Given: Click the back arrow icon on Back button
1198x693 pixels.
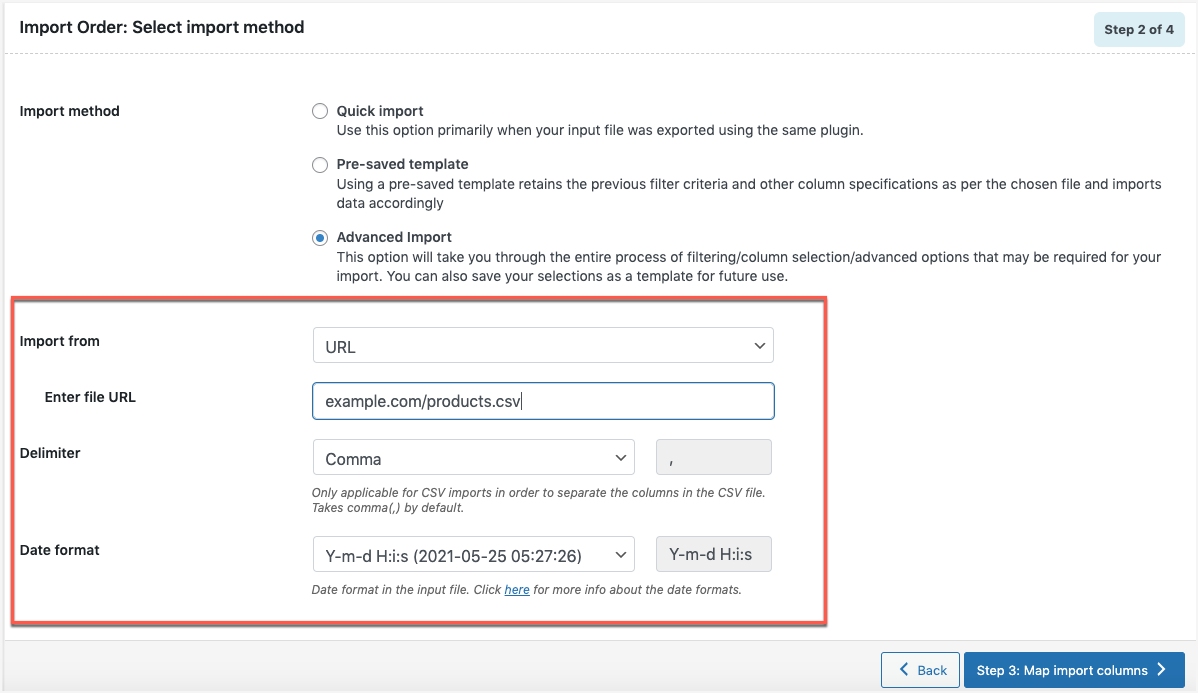Looking at the screenshot, I should pyautogui.click(x=905, y=669).
